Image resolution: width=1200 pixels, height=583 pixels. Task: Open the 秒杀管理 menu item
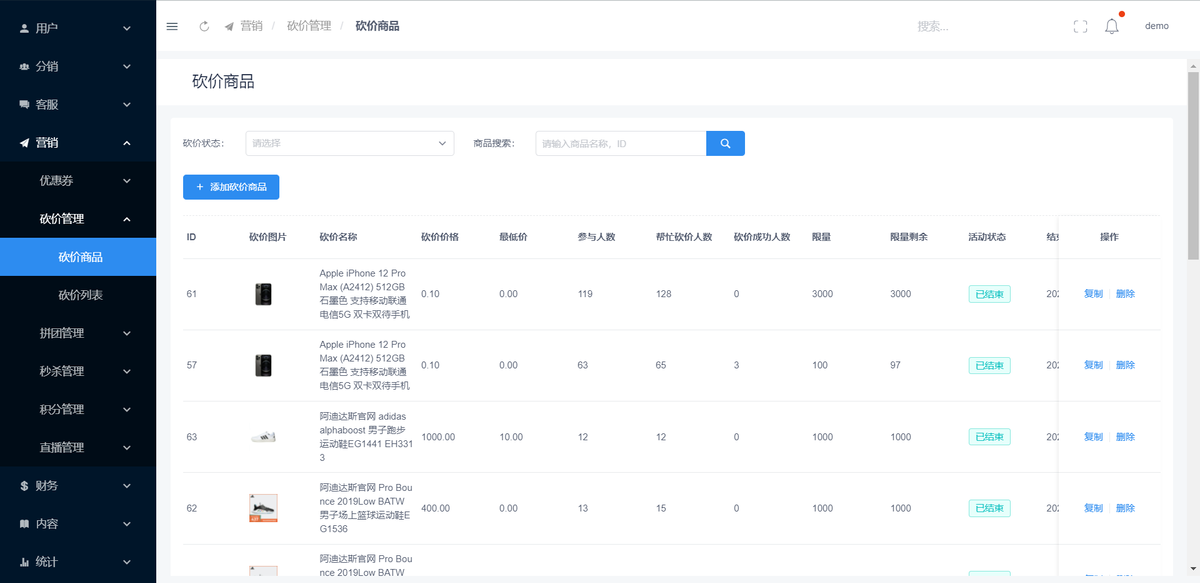(78, 371)
